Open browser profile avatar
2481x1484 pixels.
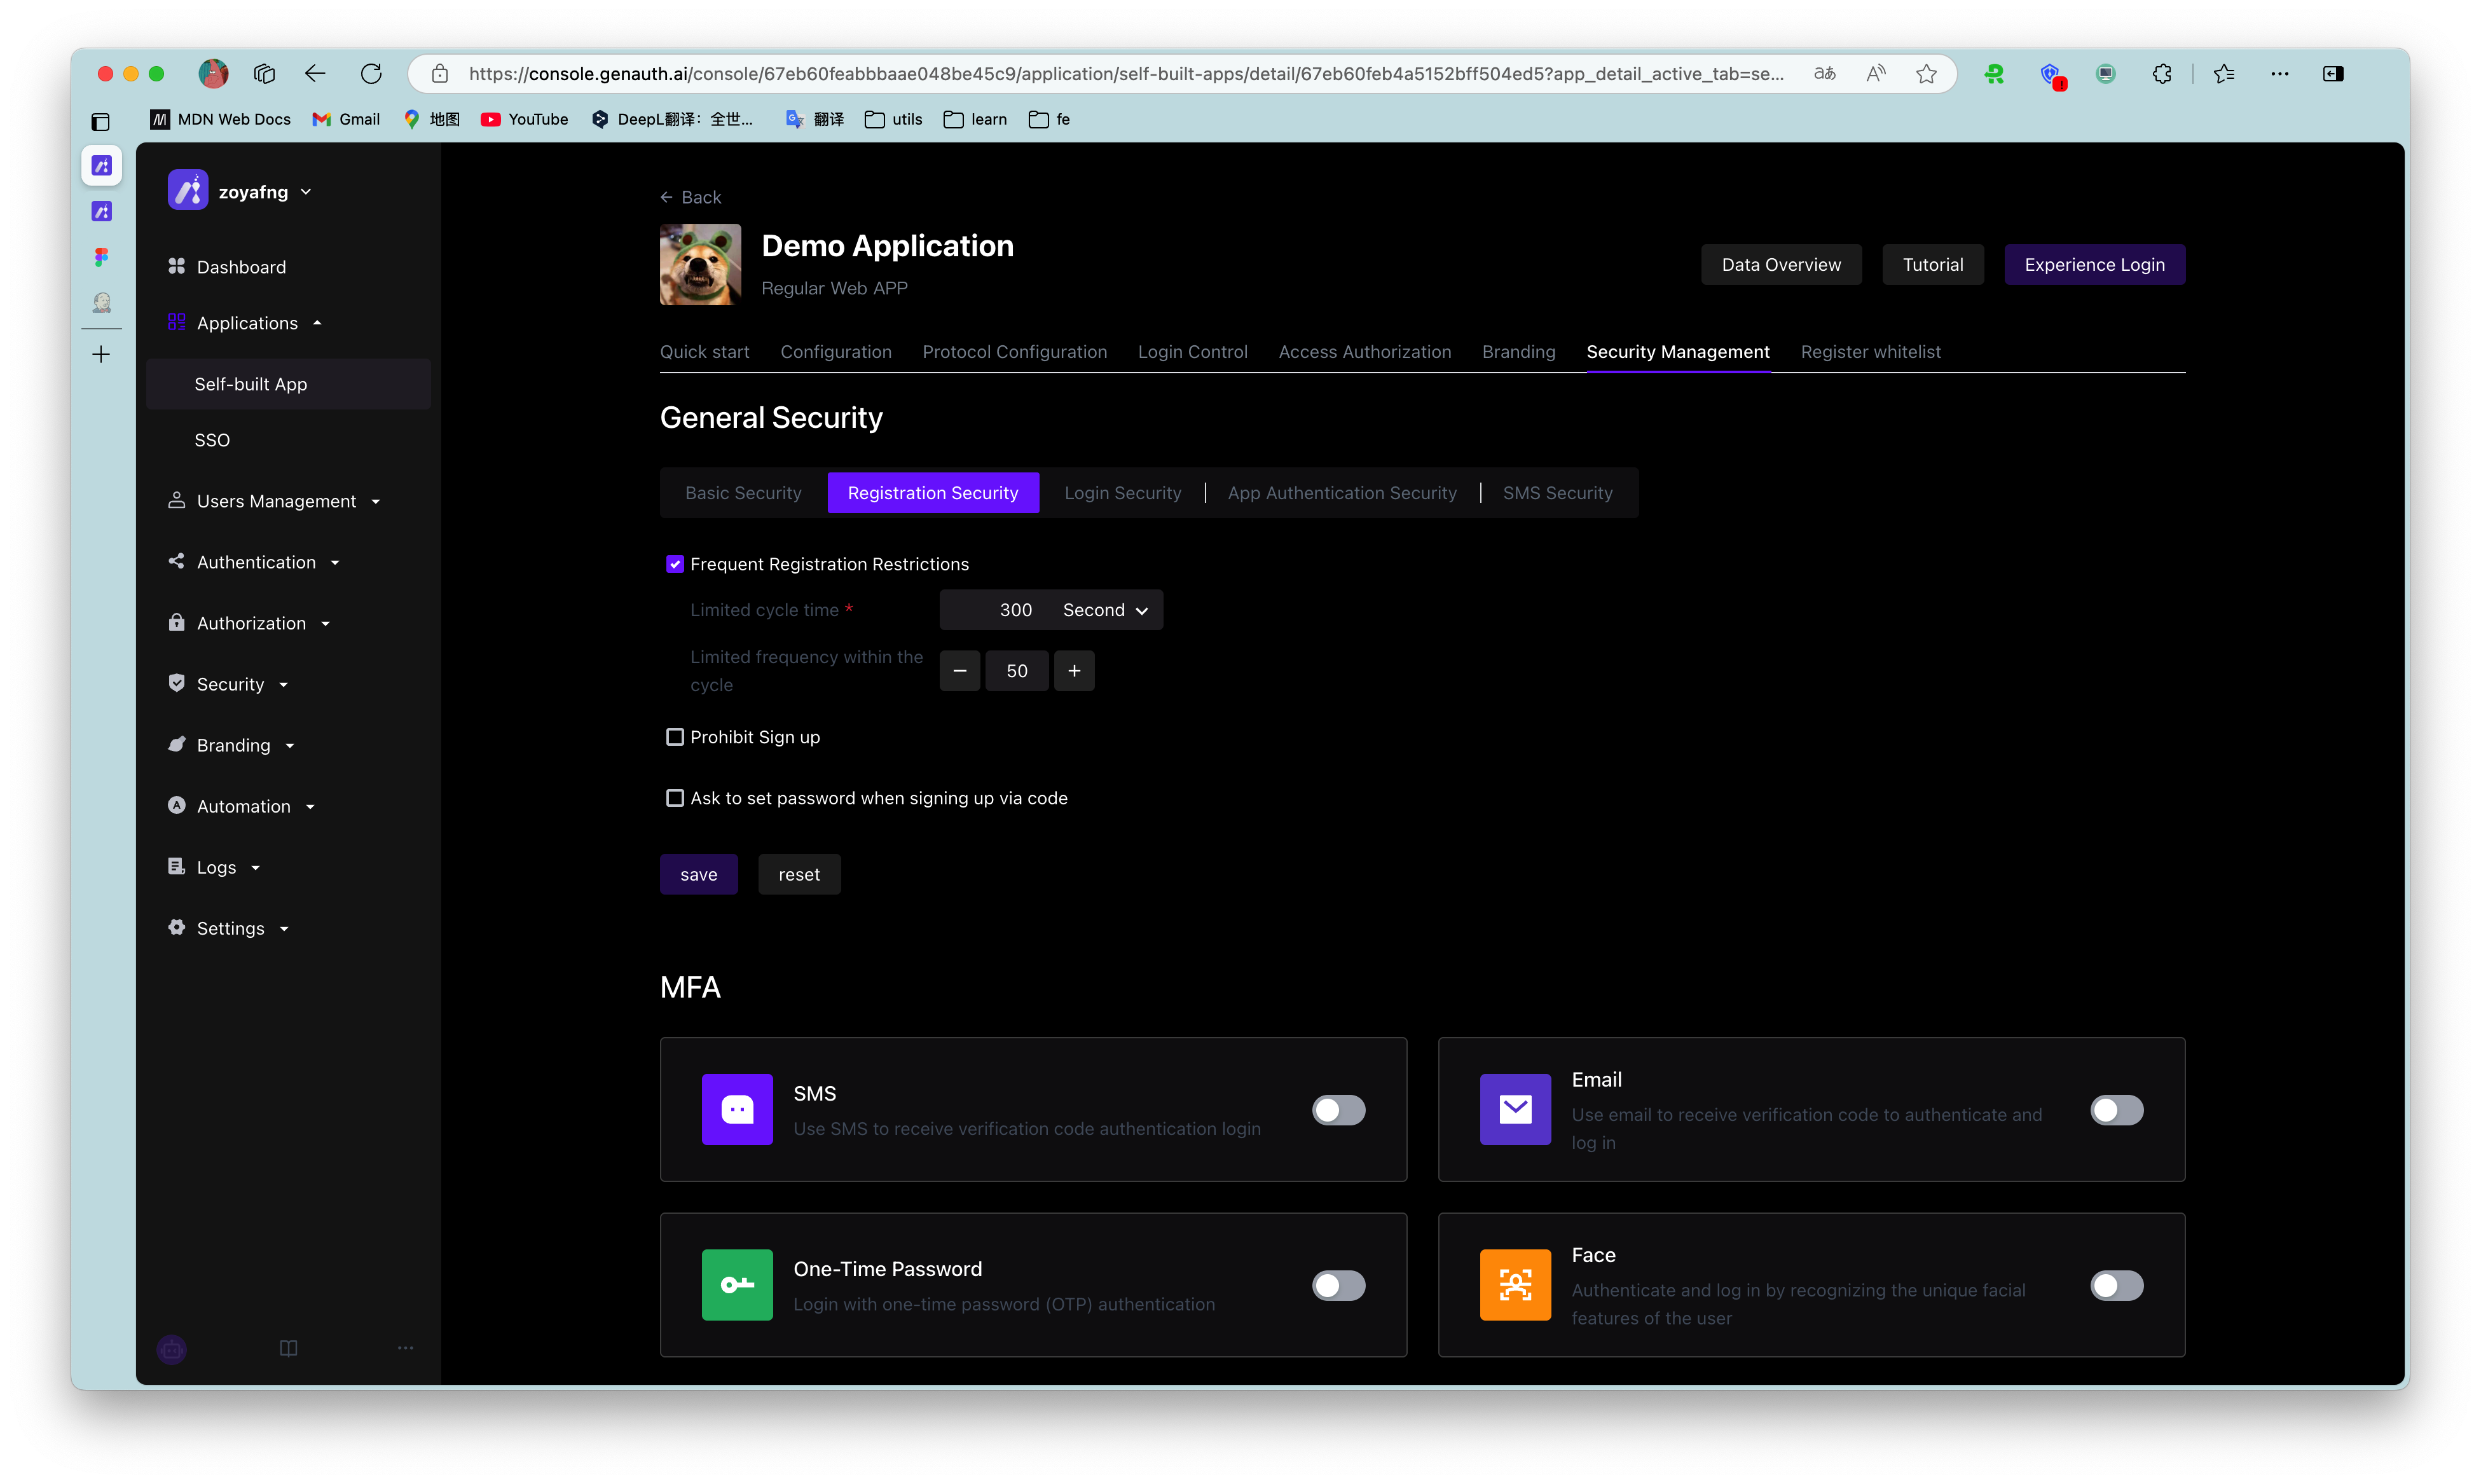click(x=213, y=73)
